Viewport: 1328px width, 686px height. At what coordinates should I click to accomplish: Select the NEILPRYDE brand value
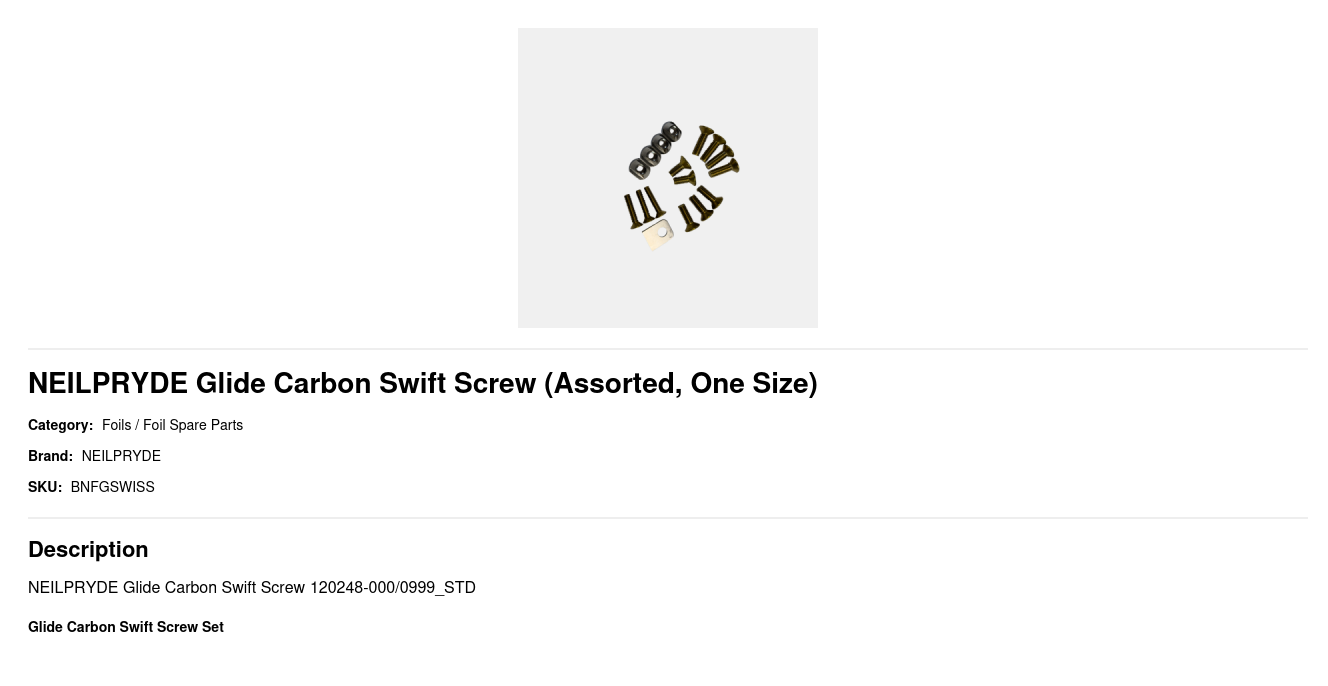[121, 456]
